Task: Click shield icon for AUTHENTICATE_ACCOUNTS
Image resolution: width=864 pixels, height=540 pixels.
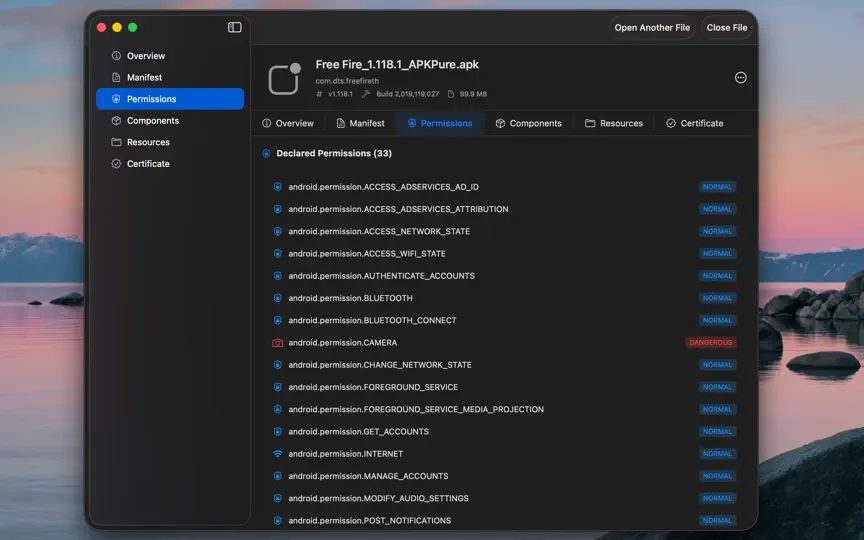Action: coord(278,276)
